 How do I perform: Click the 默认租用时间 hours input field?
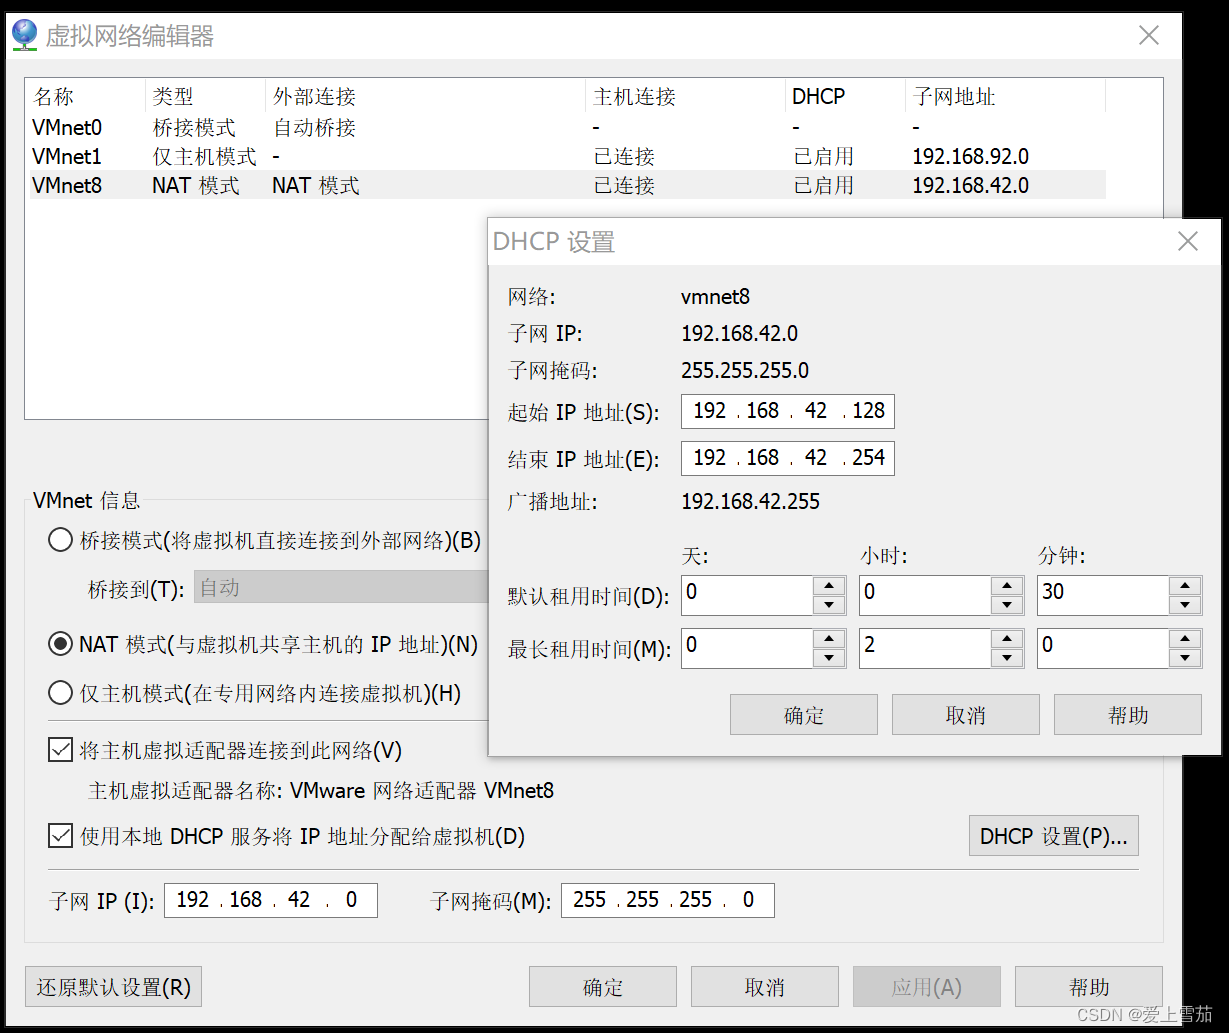925,595
